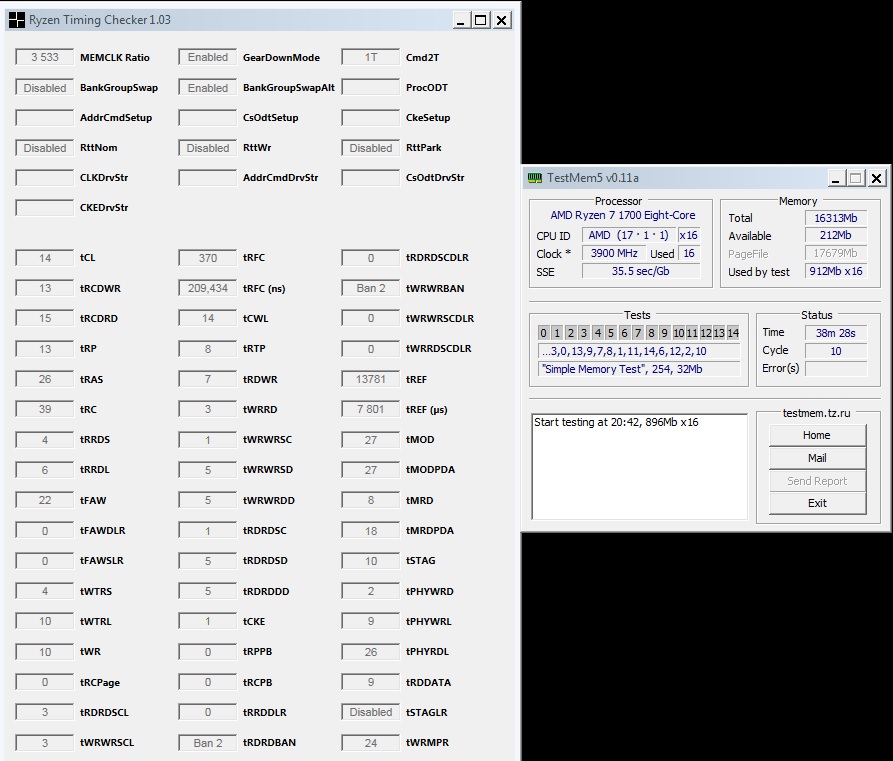The width and height of the screenshot is (893, 761).
Task: Click the BankGroupSwapAlt Enabled field
Action: pyautogui.click(x=207, y=88)
